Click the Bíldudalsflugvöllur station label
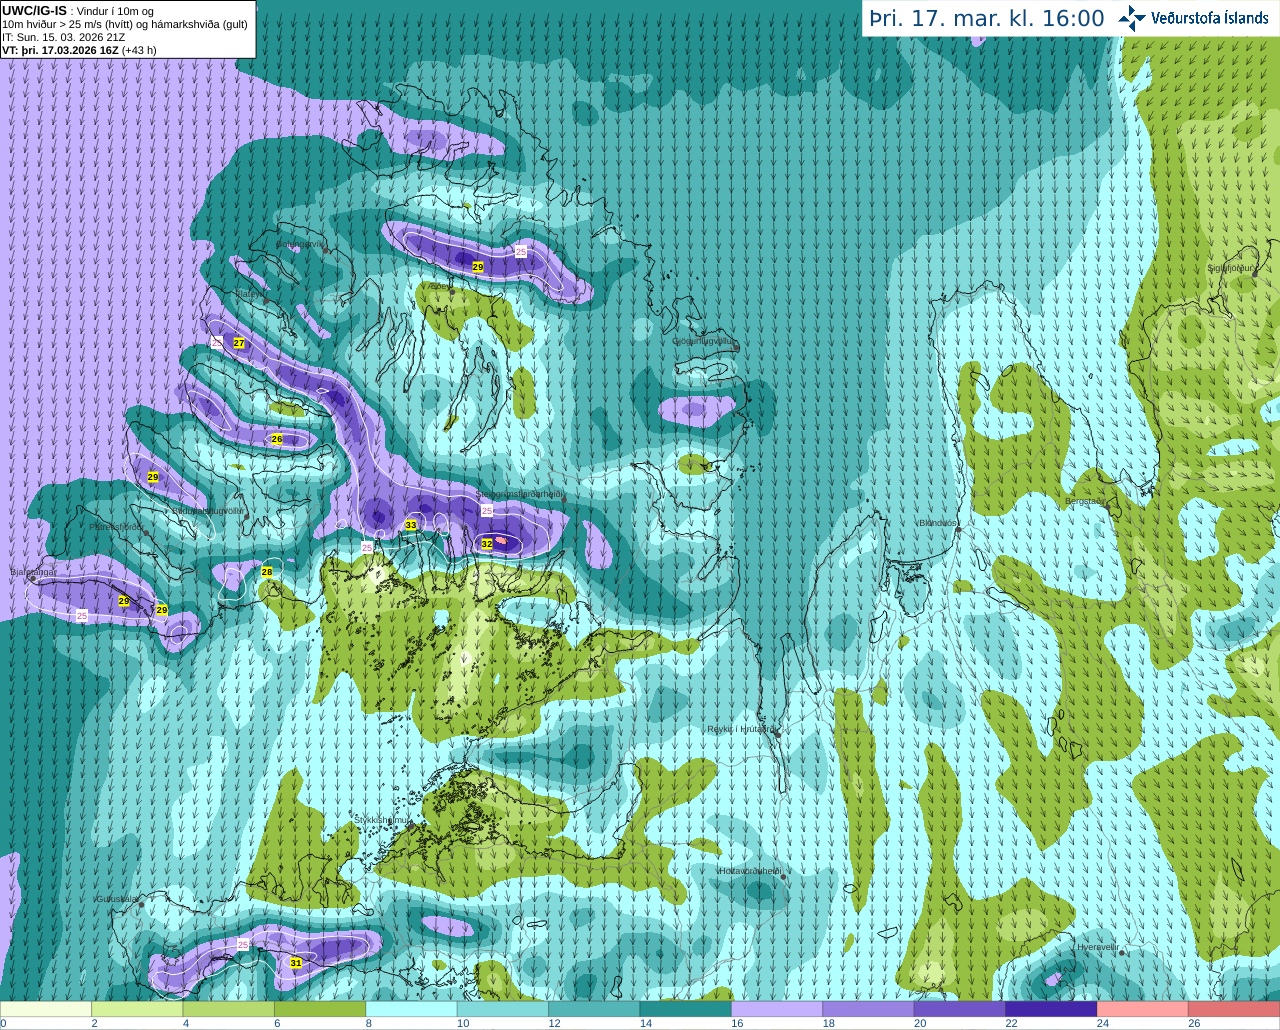This screenshot has width=1280, height=1030. pyautogui.click(x=208, y=510)
